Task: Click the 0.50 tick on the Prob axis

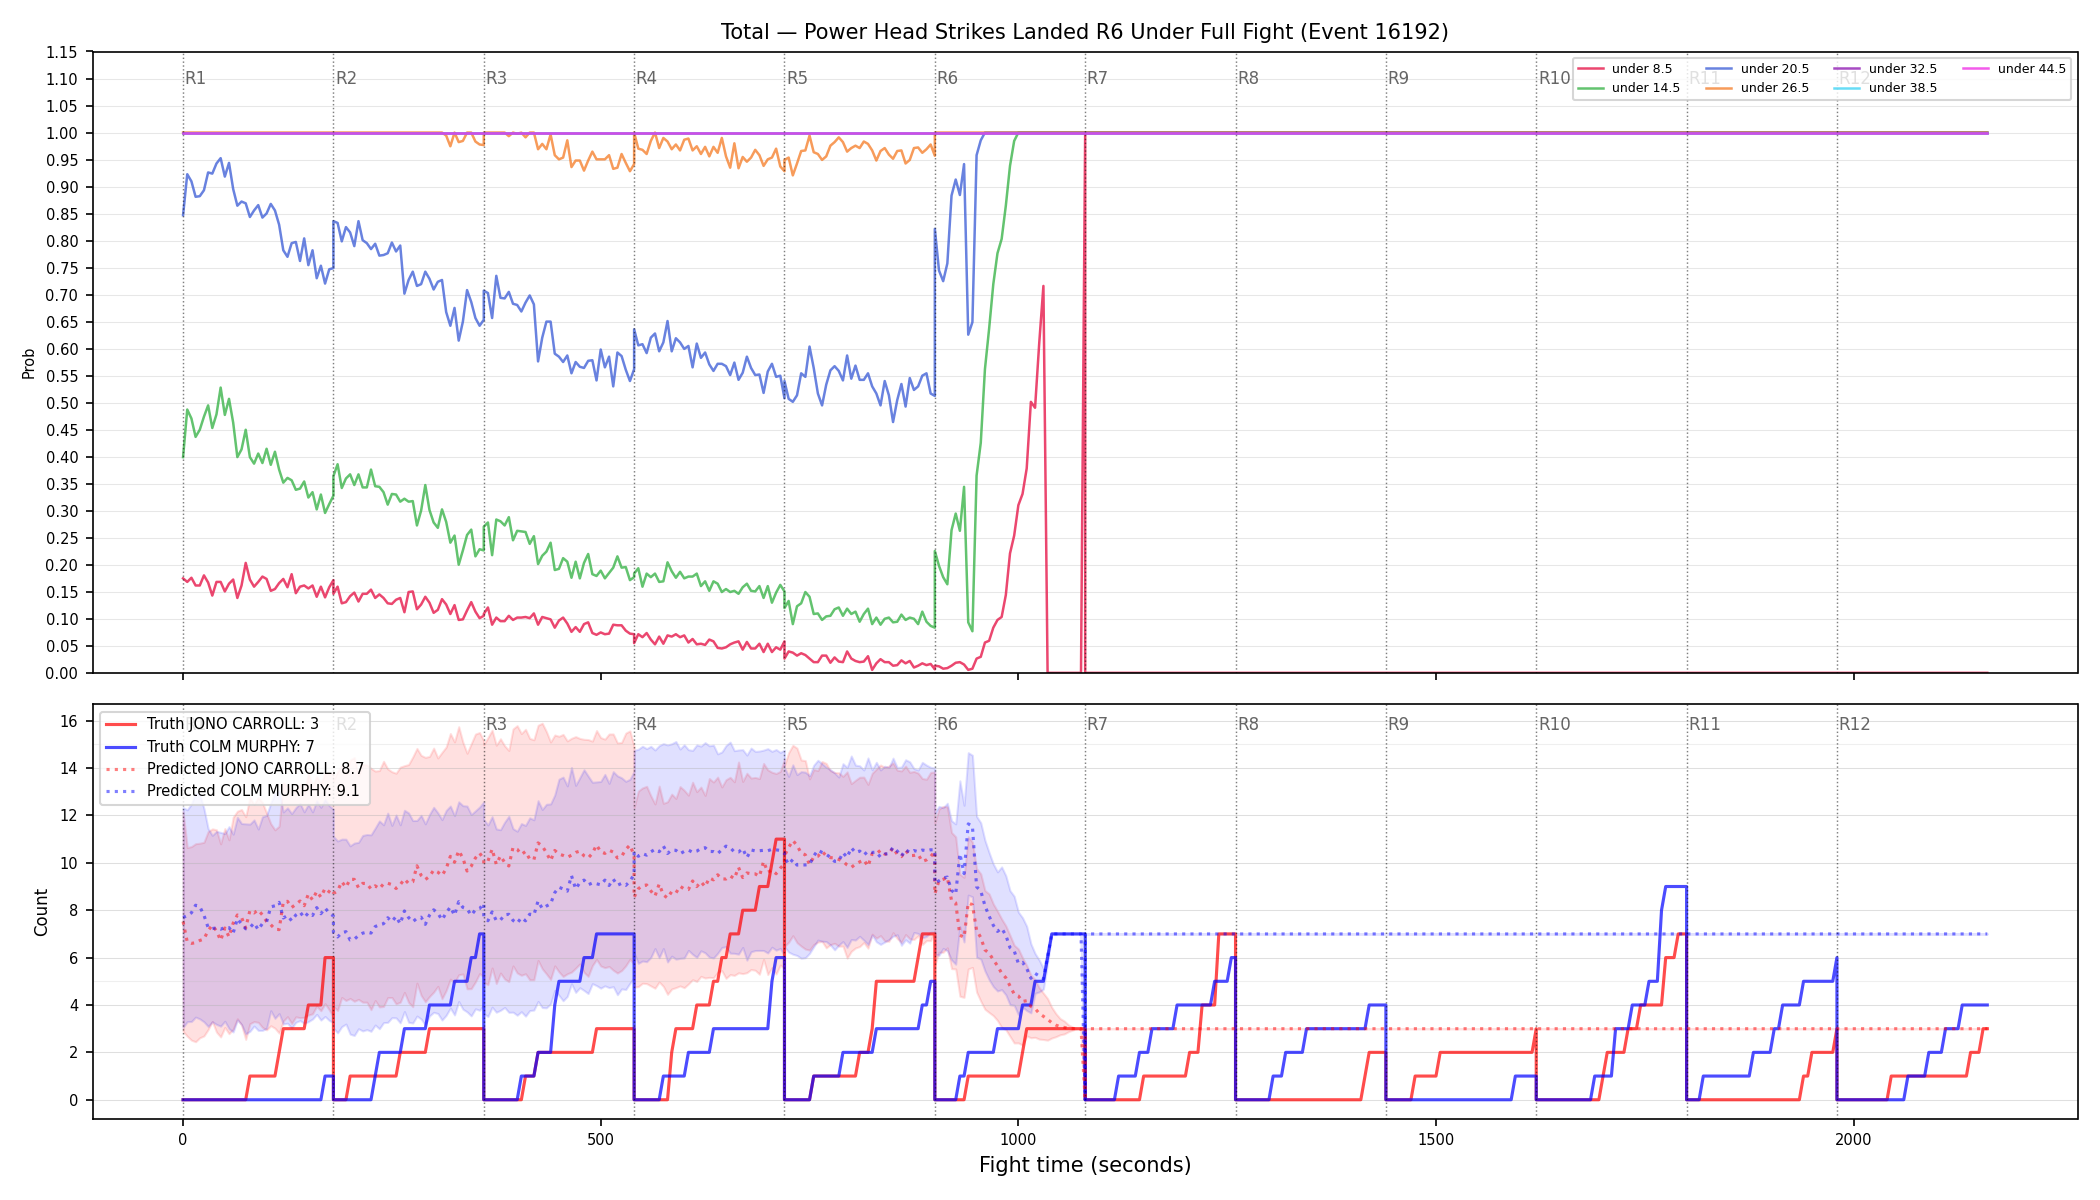Action: tap(62, 403)
